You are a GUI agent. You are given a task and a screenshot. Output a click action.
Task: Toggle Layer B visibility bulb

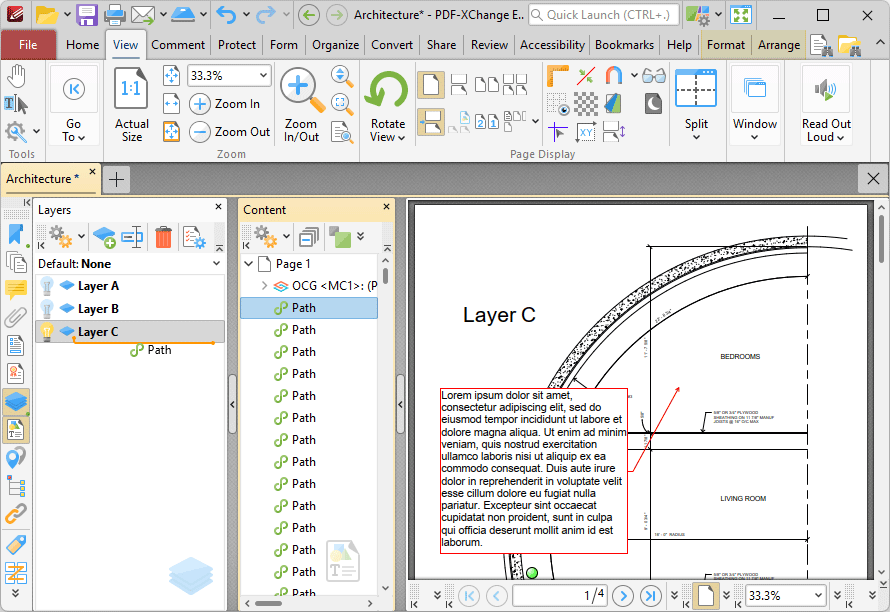47,309
